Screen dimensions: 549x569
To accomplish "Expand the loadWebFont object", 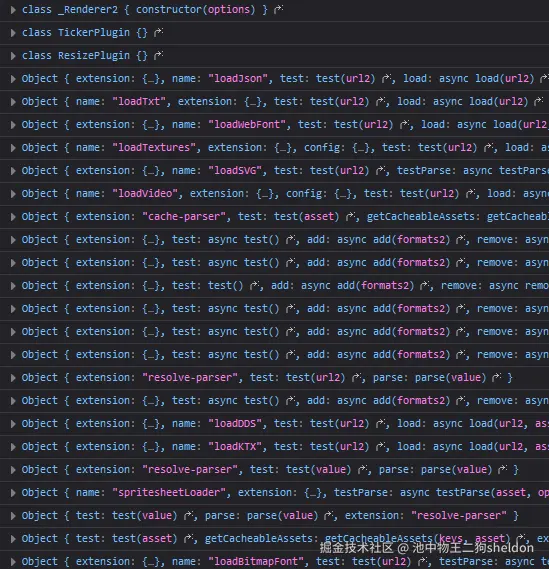I will tap(13, 124).
